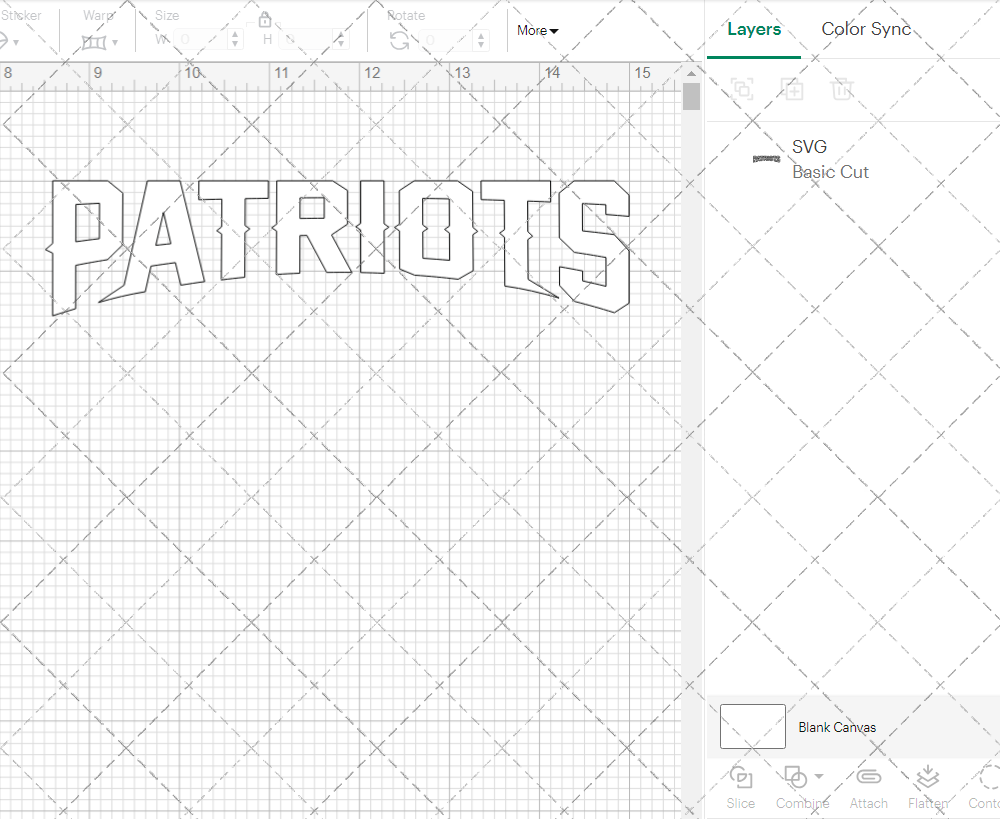Click the Group layers icon
The image size is (1000, 819).
click(742, 89)
